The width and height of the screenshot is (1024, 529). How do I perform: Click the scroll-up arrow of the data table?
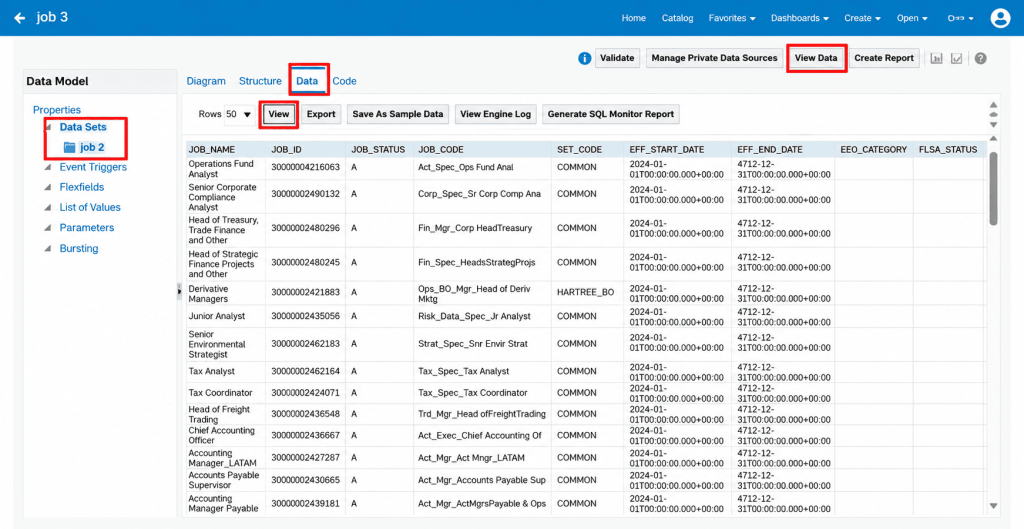(993, 138)
